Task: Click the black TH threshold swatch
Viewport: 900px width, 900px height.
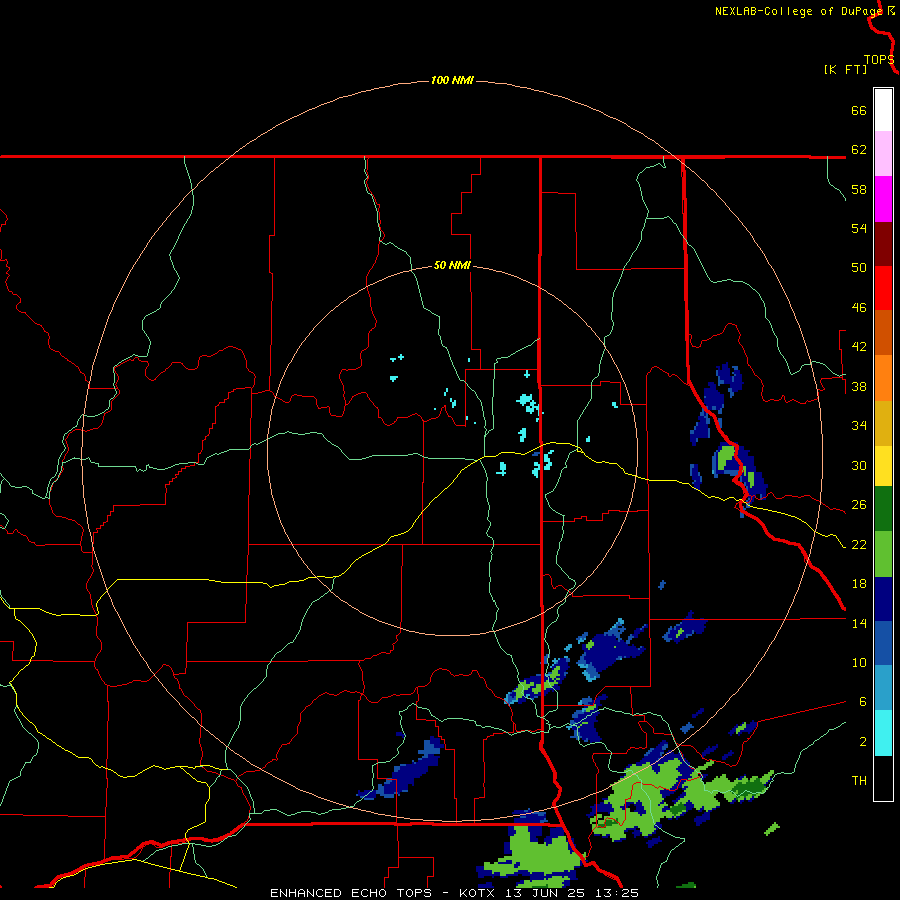Action: point(883,778)
